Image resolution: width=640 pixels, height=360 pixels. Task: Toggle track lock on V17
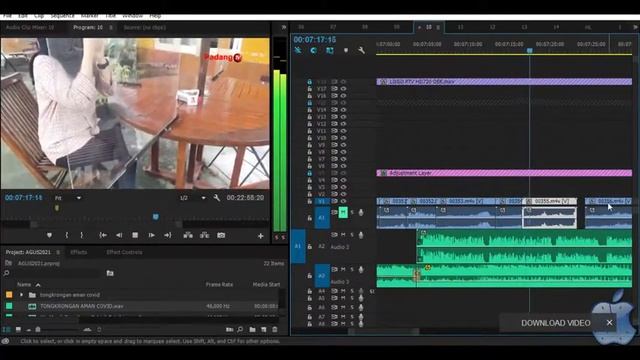310,89
